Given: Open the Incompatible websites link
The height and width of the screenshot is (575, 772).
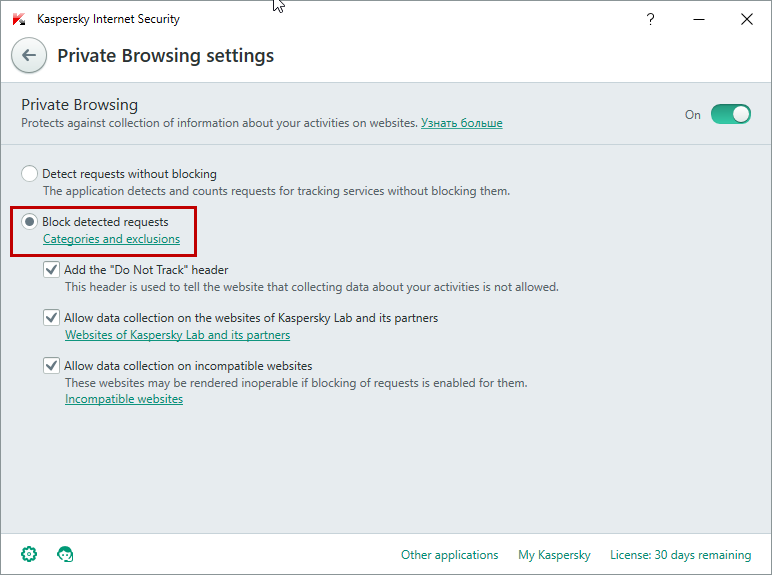Looking at the screenshot, I should [124, 399].
